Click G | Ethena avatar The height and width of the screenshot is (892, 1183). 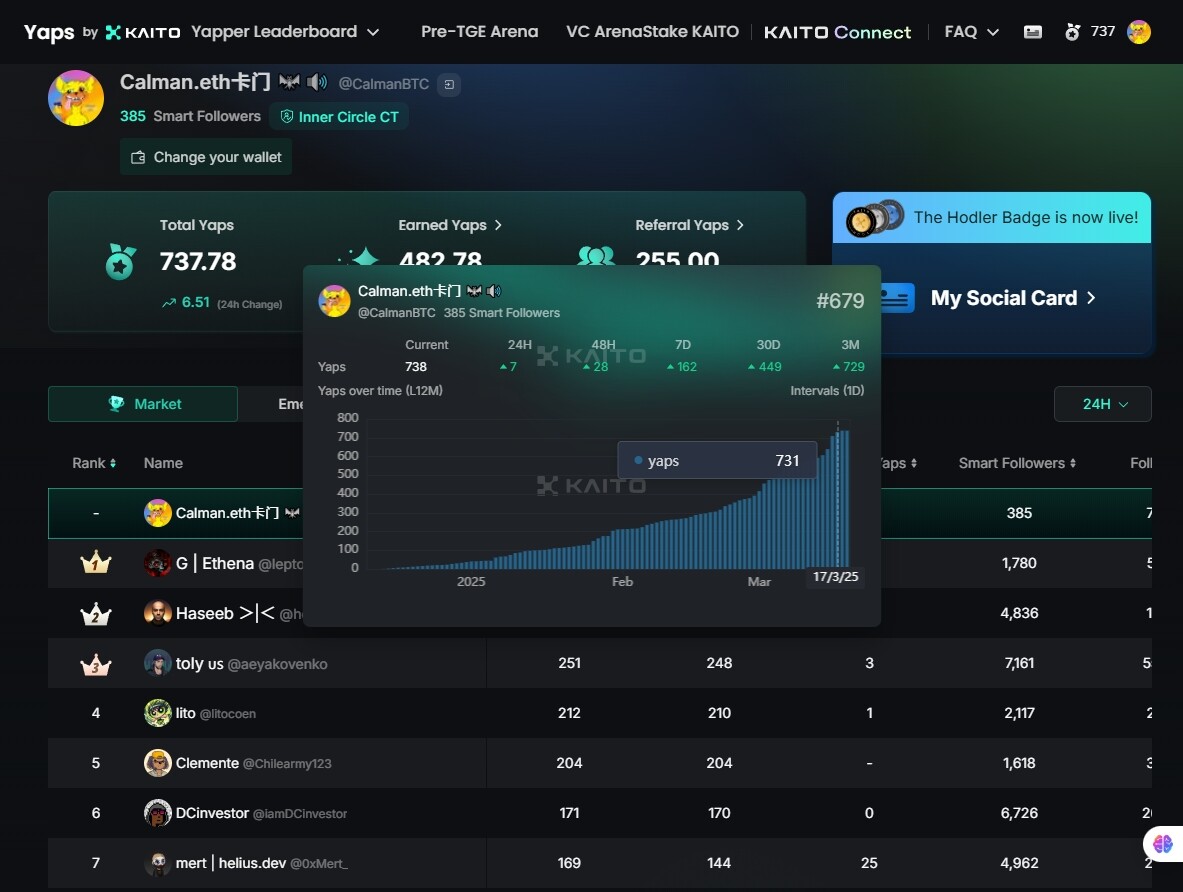tap(158, 563)
